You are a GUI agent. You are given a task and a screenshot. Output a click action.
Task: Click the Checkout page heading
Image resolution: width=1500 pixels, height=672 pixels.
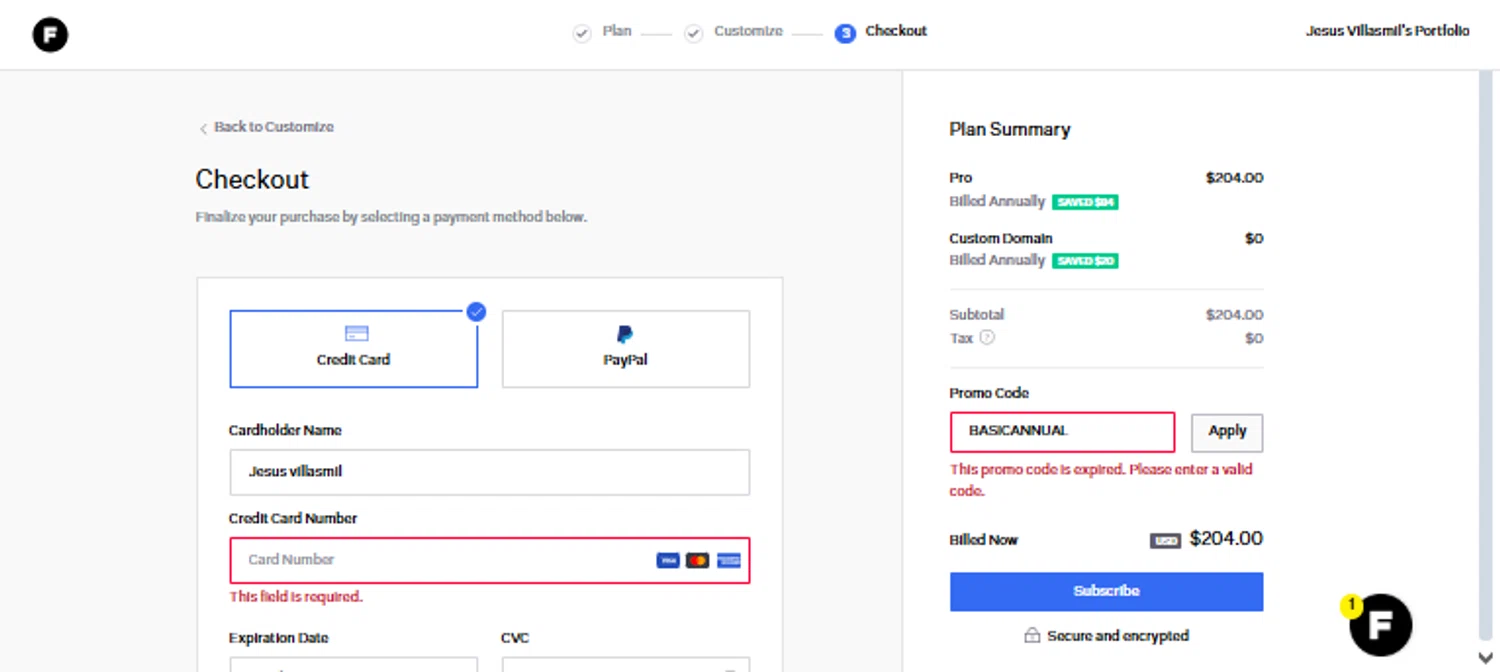coord(252,180)
